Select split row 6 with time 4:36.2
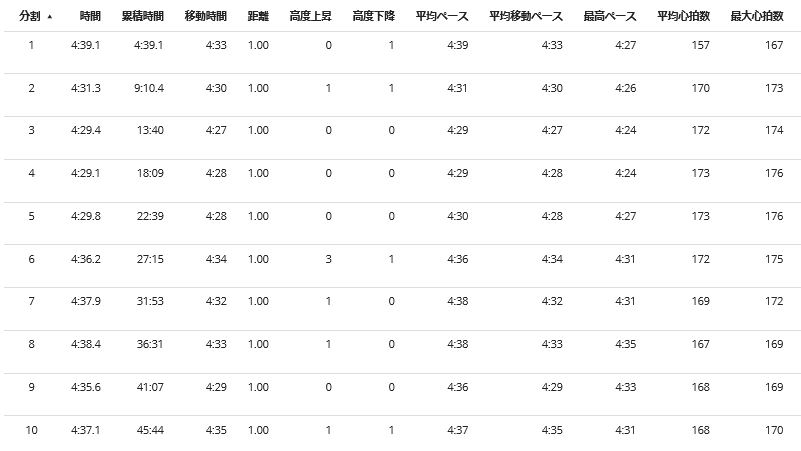Image resolution: width=801 pixels, height=451 pixels. point(400,266)
